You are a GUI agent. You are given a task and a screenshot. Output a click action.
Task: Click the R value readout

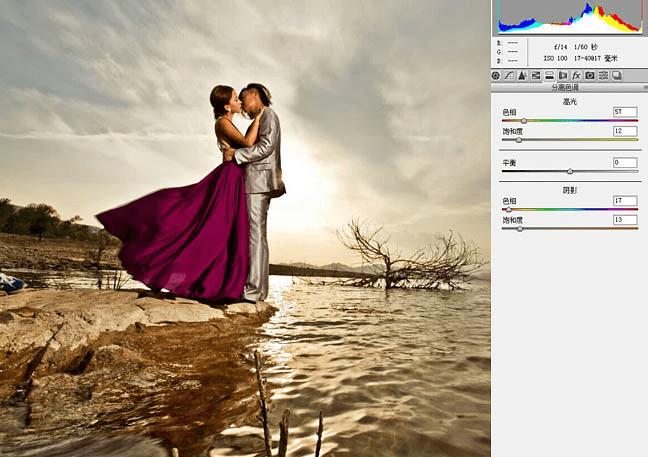[507, 43]
